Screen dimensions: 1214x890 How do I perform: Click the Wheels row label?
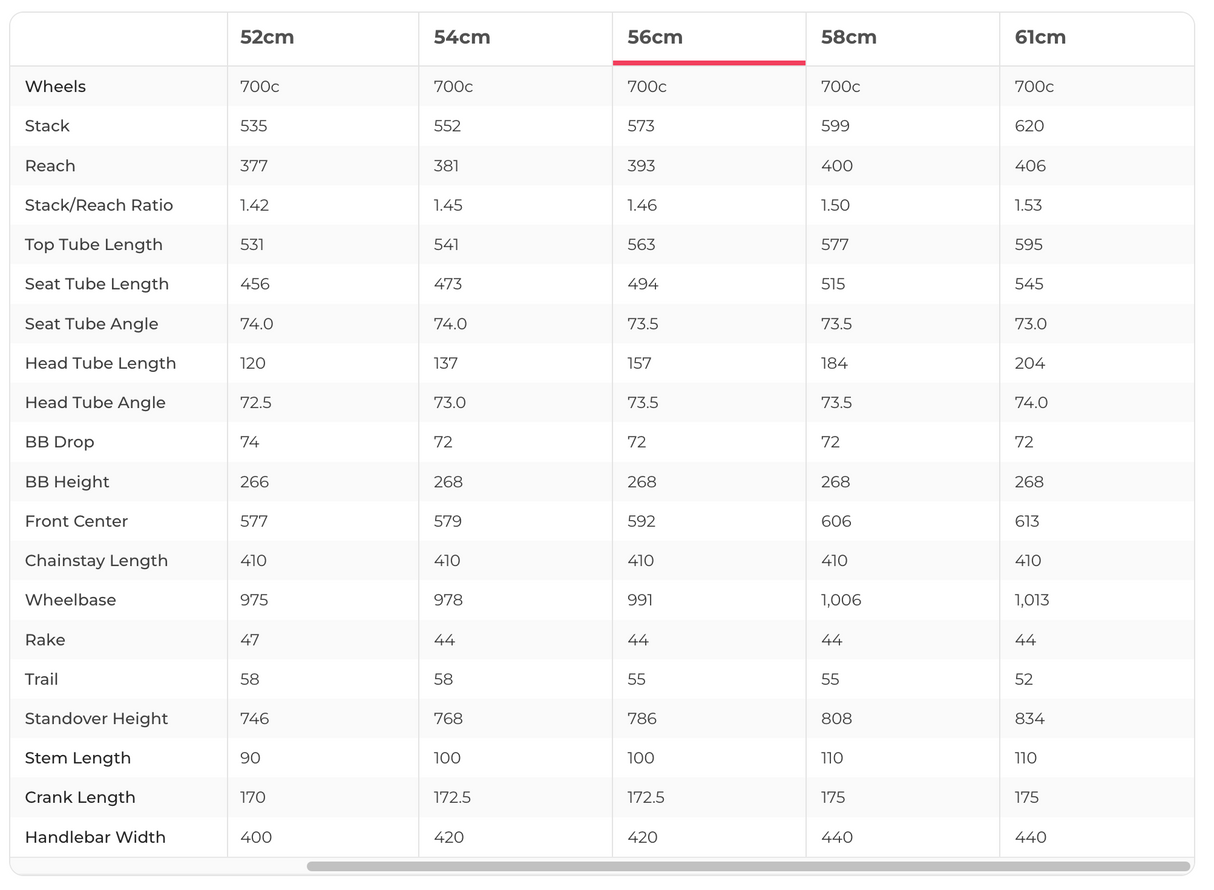55,87
